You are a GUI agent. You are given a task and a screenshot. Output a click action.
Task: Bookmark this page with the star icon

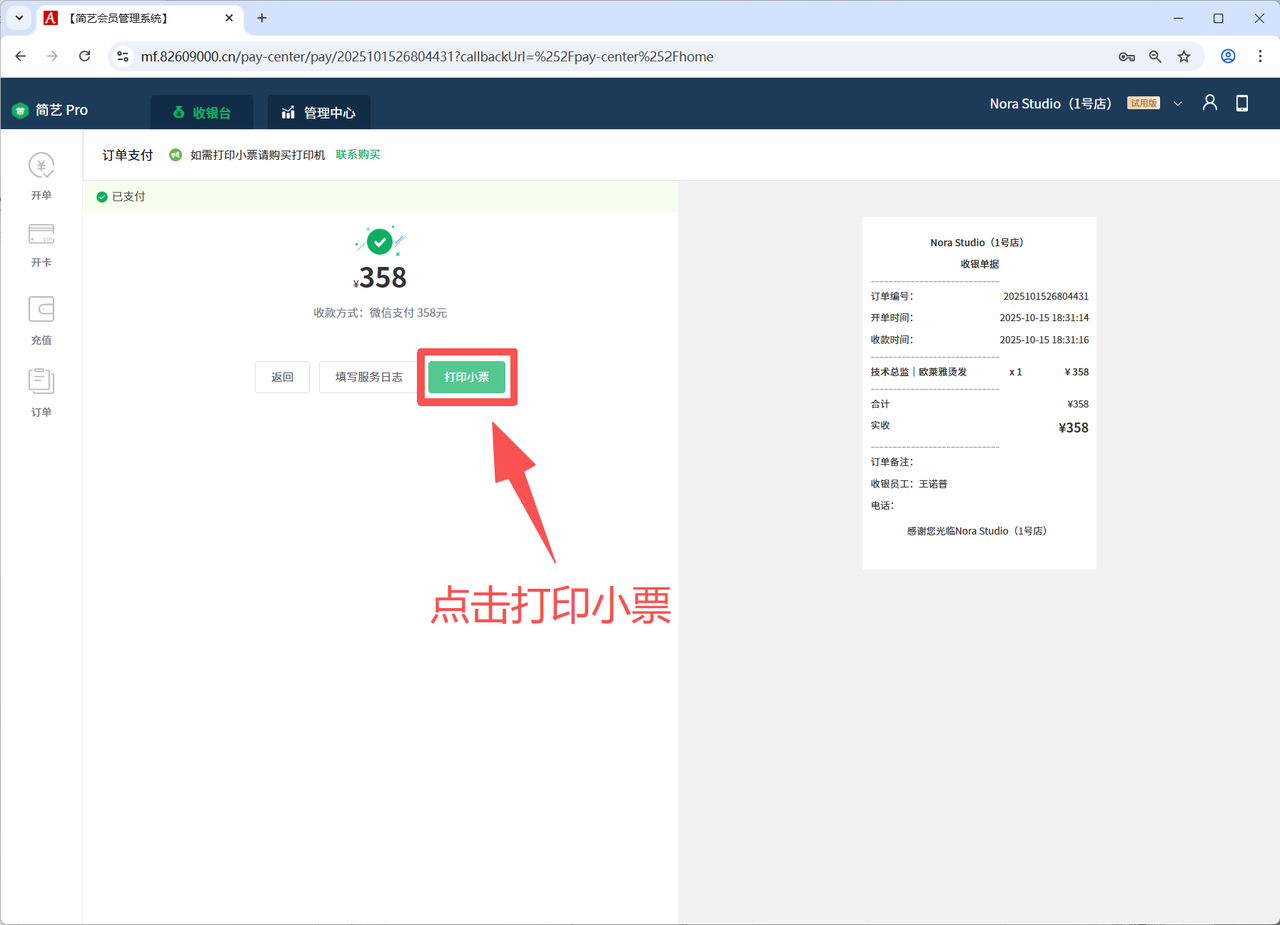[1184, 57]
